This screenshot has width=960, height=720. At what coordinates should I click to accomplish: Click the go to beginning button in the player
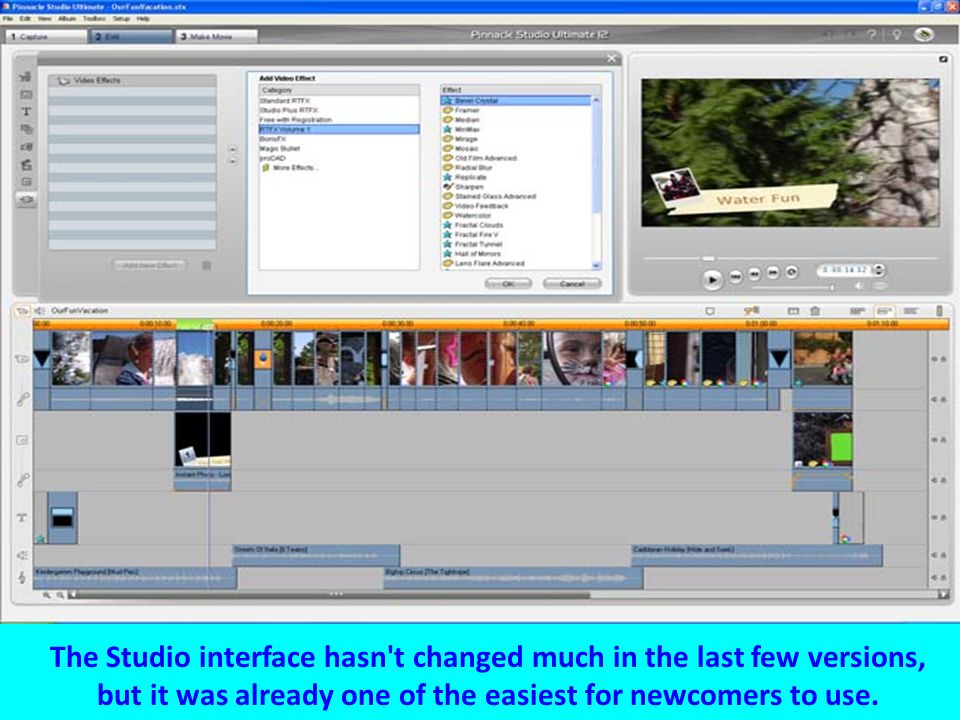(x=735, y=277)
